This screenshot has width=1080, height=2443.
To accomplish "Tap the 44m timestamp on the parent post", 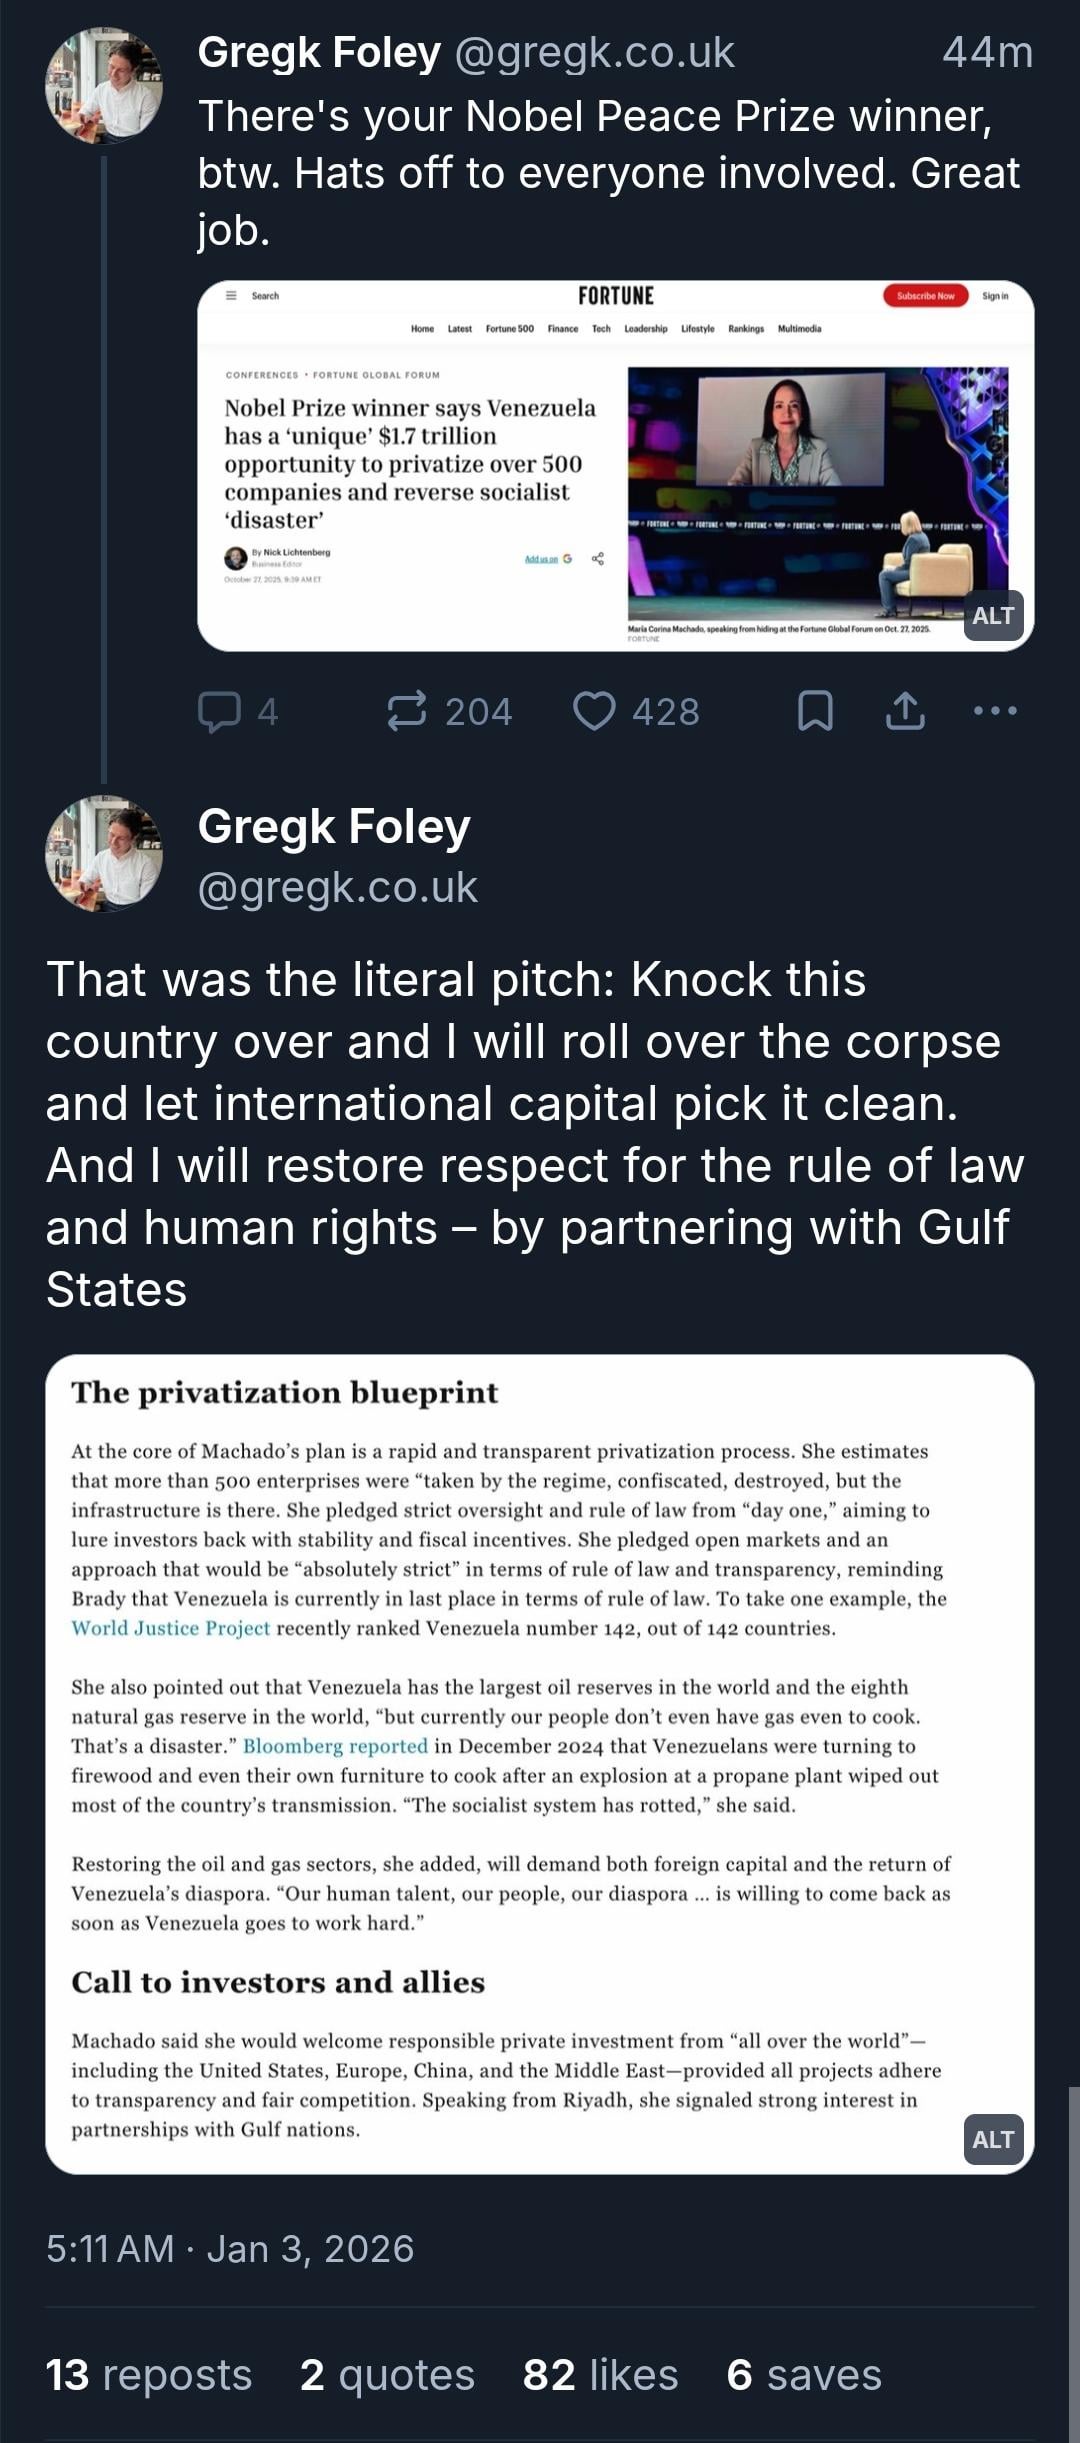I will 987,52.
